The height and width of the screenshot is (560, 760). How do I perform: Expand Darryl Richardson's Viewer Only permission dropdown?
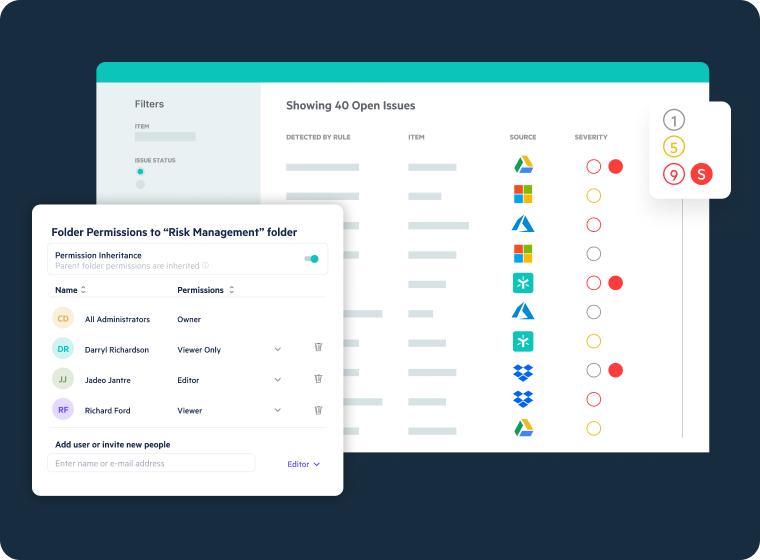278,349
